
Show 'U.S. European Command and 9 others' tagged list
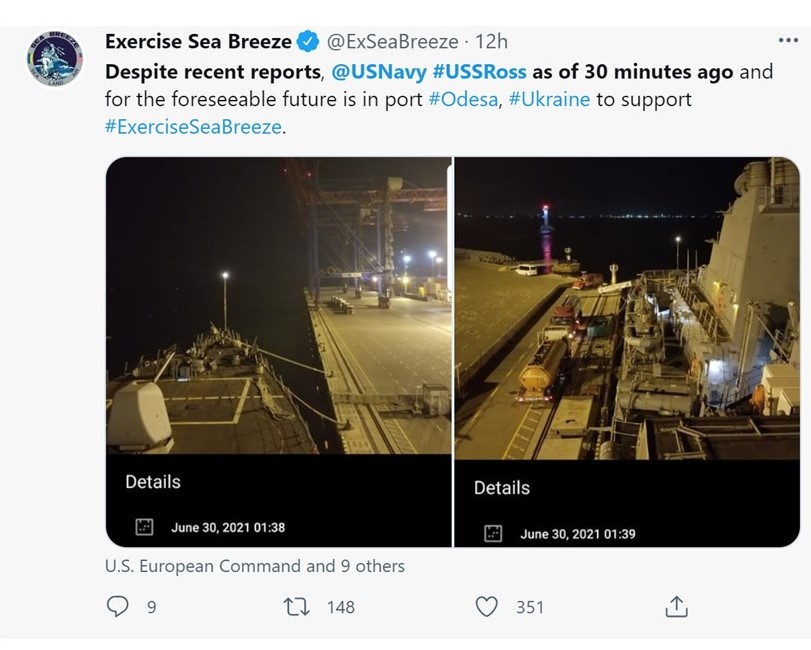(255, 566)
